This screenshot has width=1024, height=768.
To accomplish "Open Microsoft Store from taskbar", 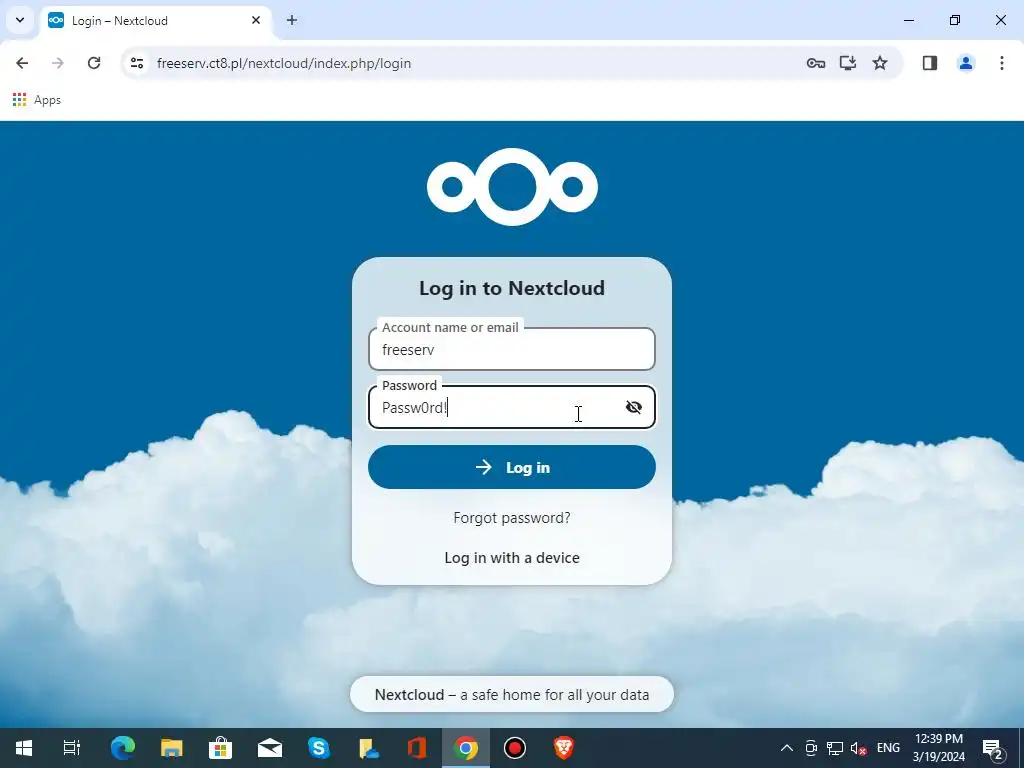I will (221, 748).
